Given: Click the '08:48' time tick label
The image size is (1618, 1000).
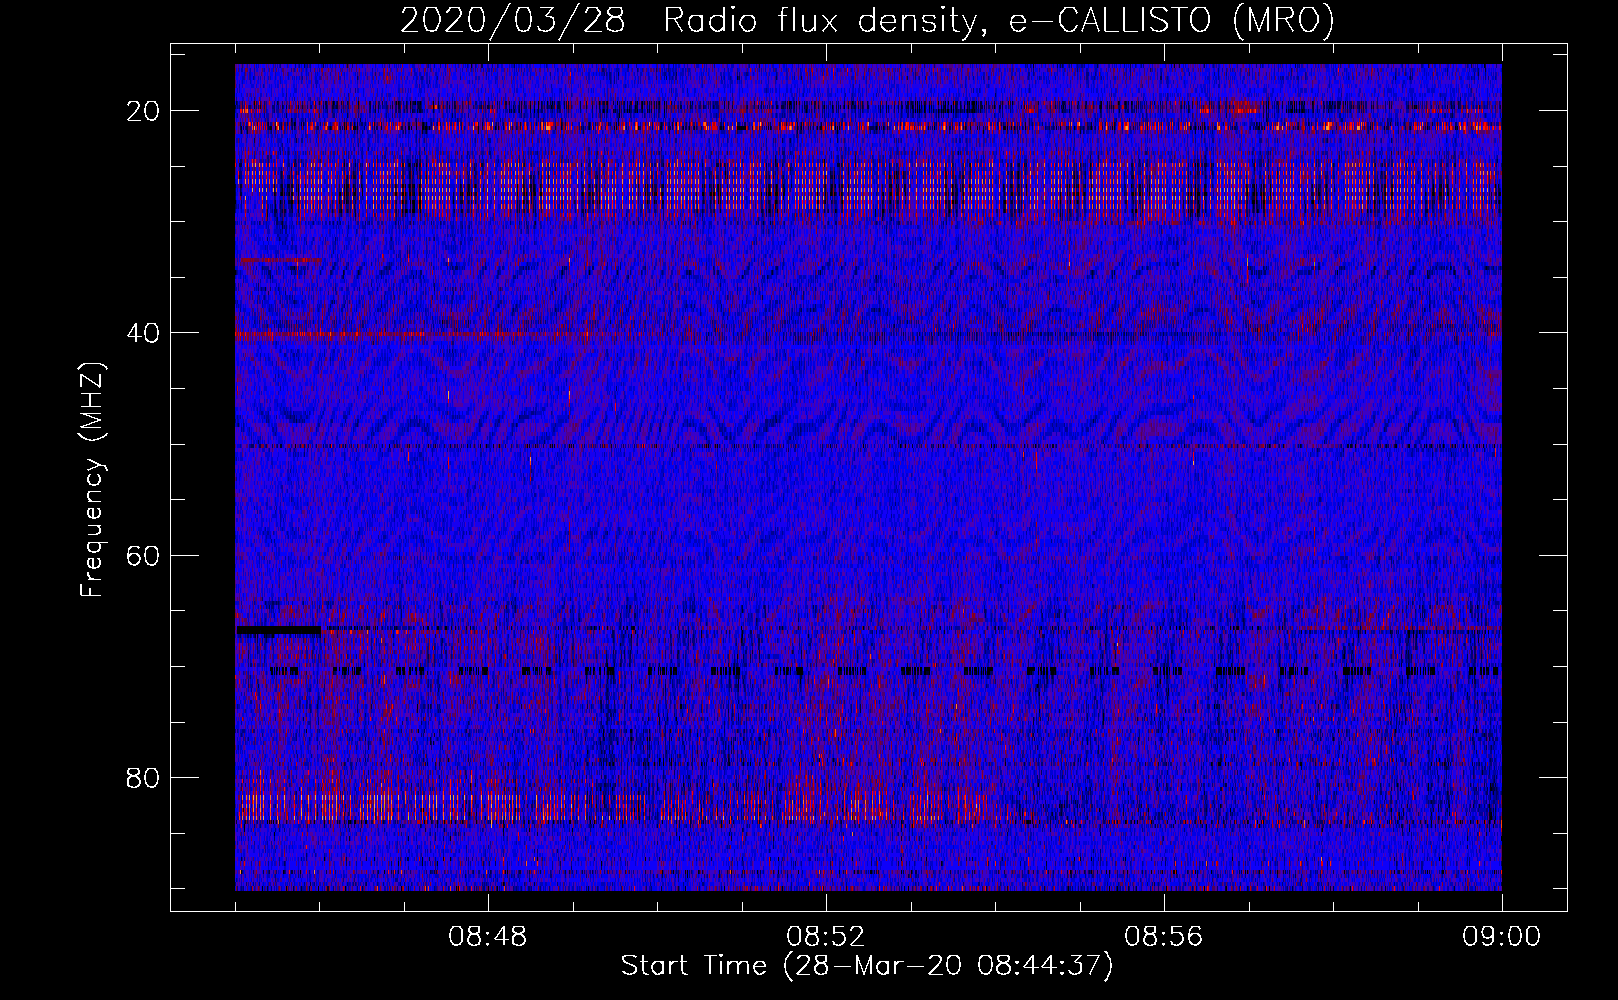Looking at the screenshot, I should click(488, 937).
